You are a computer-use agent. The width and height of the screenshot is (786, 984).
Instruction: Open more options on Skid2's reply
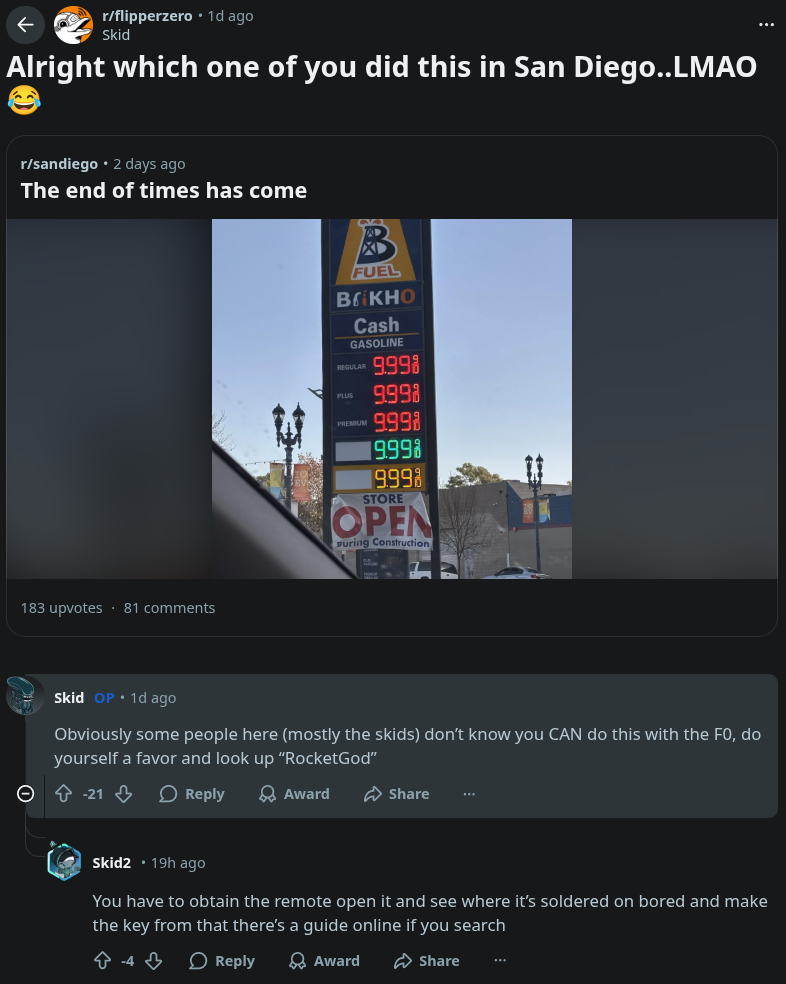click(x=500, y=961)
